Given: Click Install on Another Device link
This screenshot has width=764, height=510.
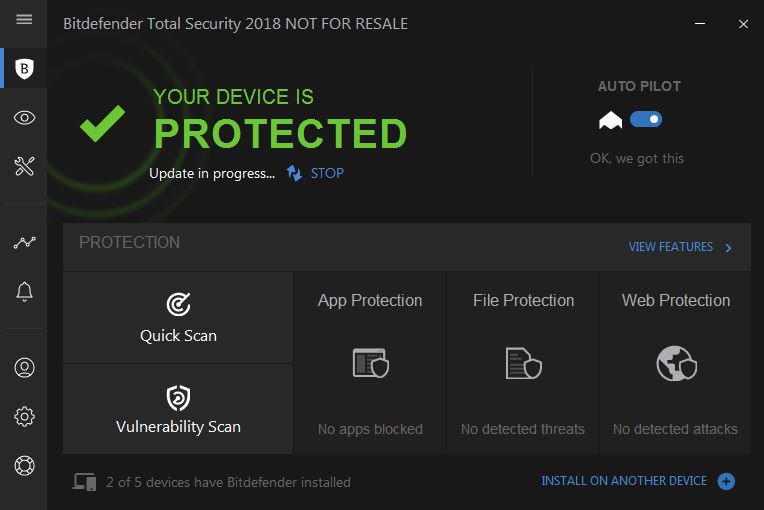Looking at the screenshot, I should coord(624,481).
